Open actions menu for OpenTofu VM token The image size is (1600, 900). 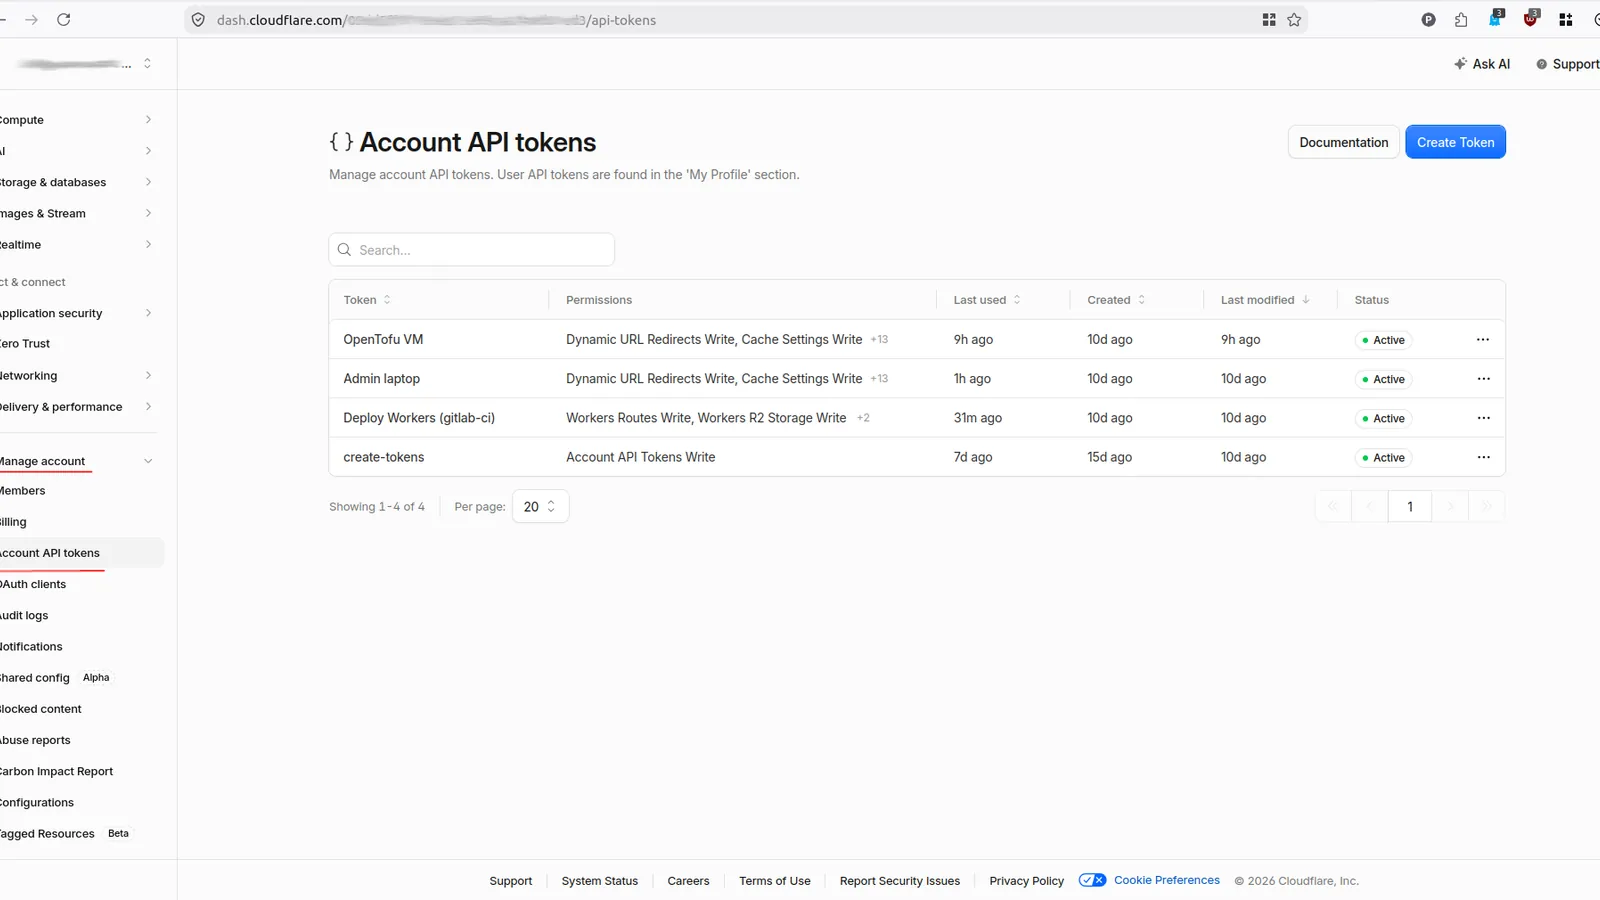point(1483,340)
